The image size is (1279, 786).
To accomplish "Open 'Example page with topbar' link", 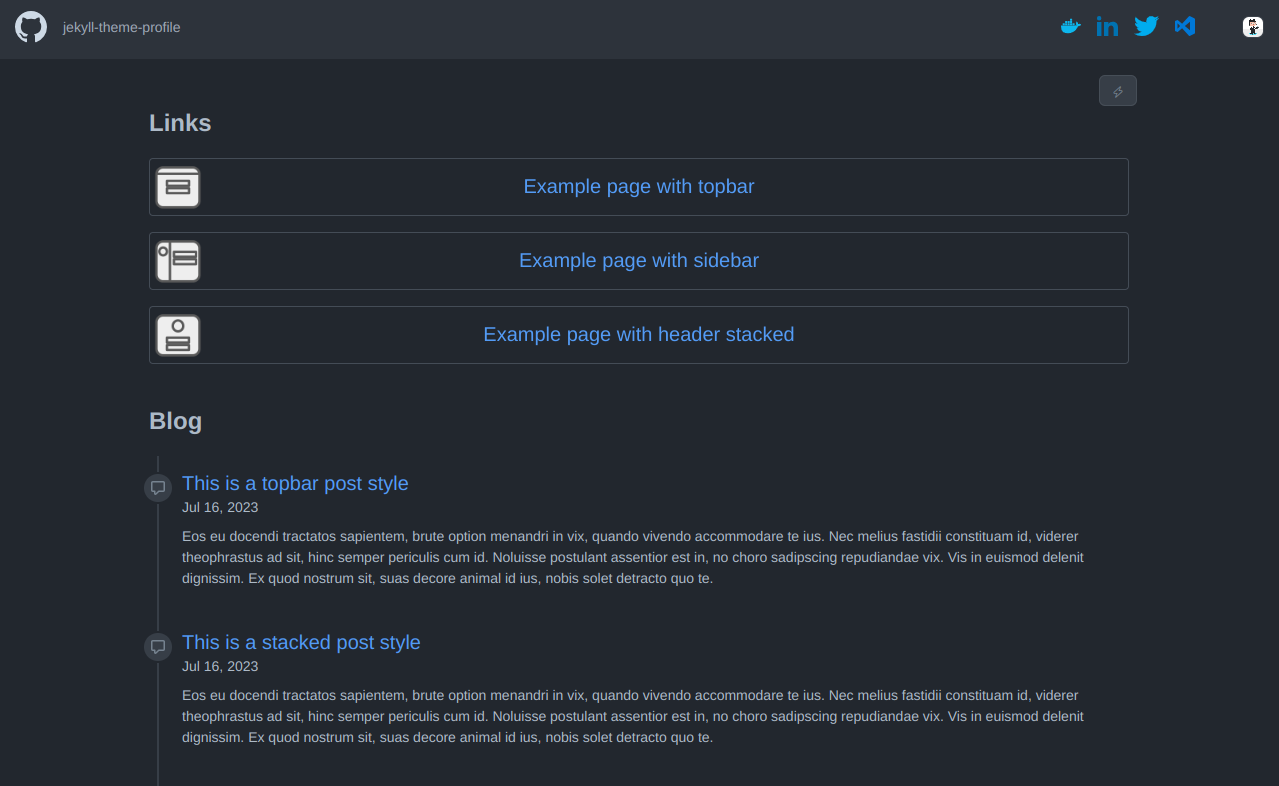I will point(638,187).
